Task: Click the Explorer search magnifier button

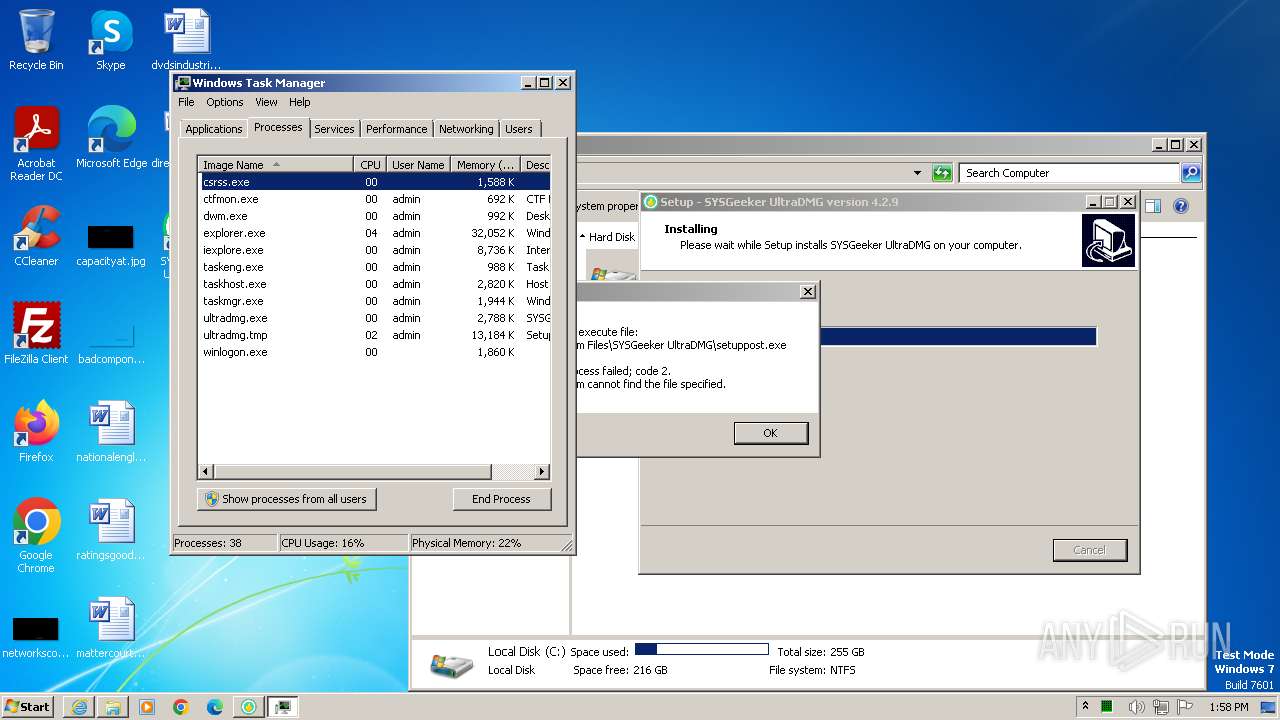Action: pos(1190,173)
